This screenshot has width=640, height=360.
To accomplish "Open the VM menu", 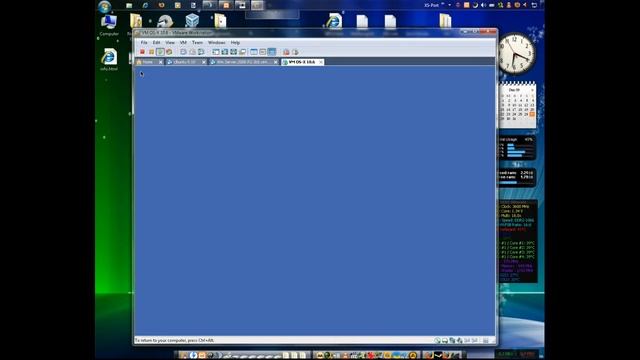I will pos(183,42).
